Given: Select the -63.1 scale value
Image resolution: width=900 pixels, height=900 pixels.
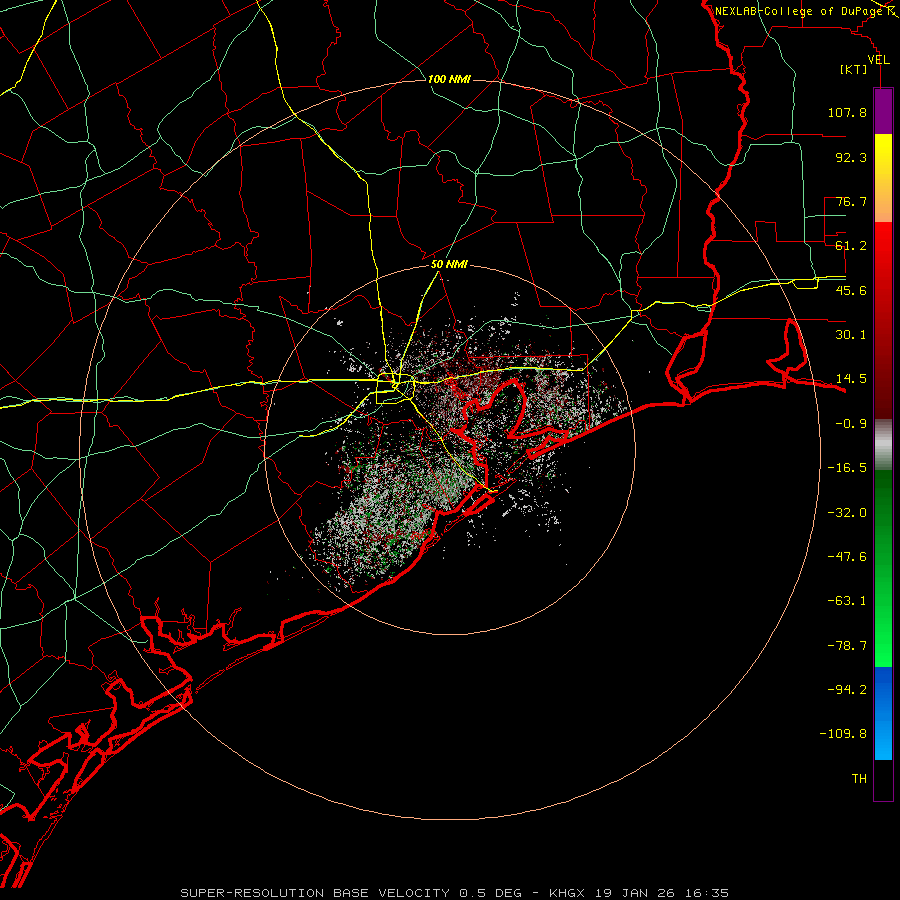Looking at the screenshot, I should tap(847, 601).
